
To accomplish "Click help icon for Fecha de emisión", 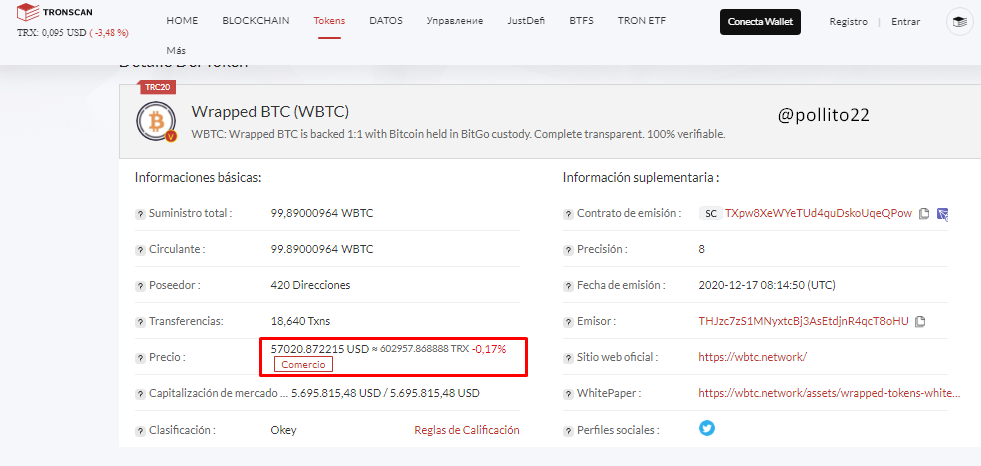I will coord(568,286).
